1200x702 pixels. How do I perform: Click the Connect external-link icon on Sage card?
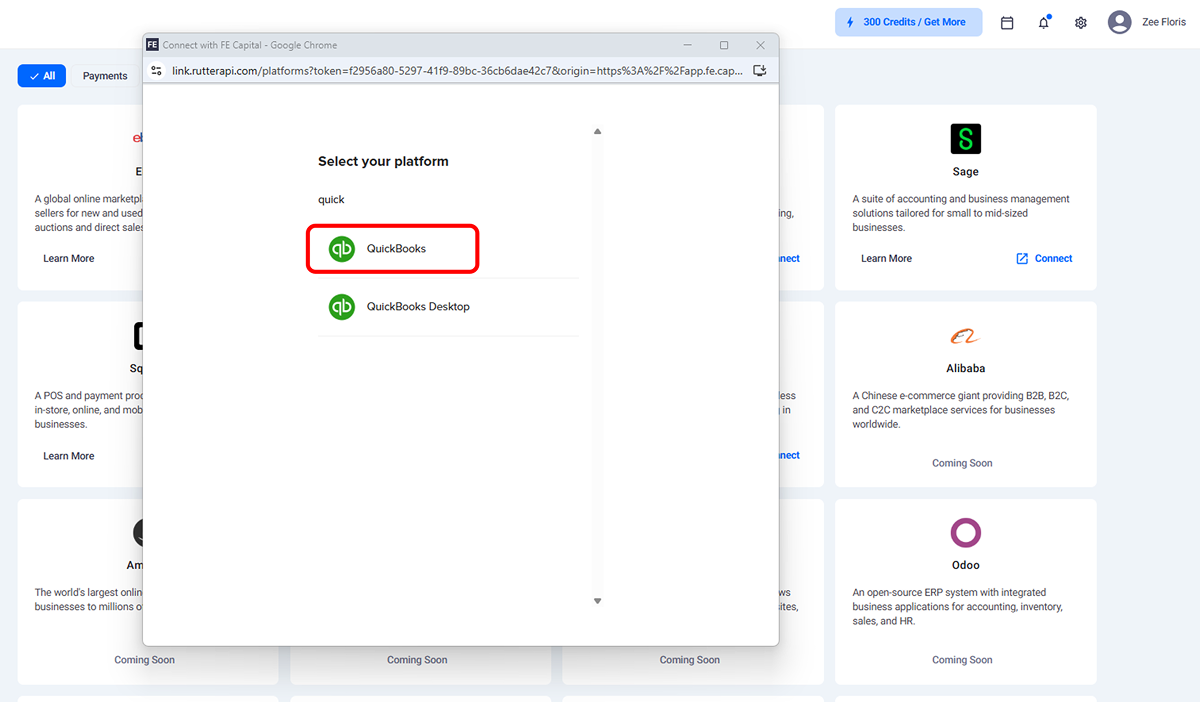1022,259
